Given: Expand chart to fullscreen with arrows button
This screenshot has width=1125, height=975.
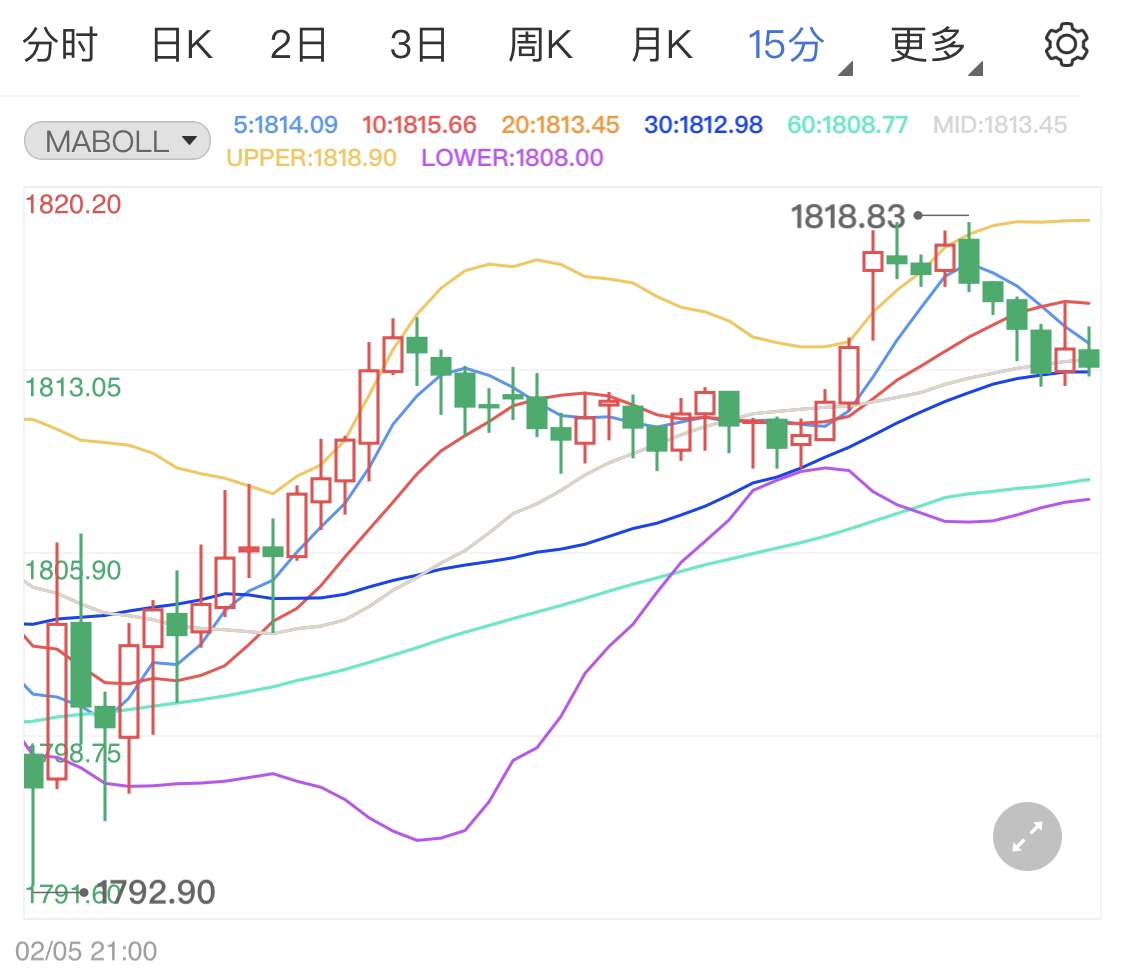Looking at the screenshot, I should tap(1027, 837).
